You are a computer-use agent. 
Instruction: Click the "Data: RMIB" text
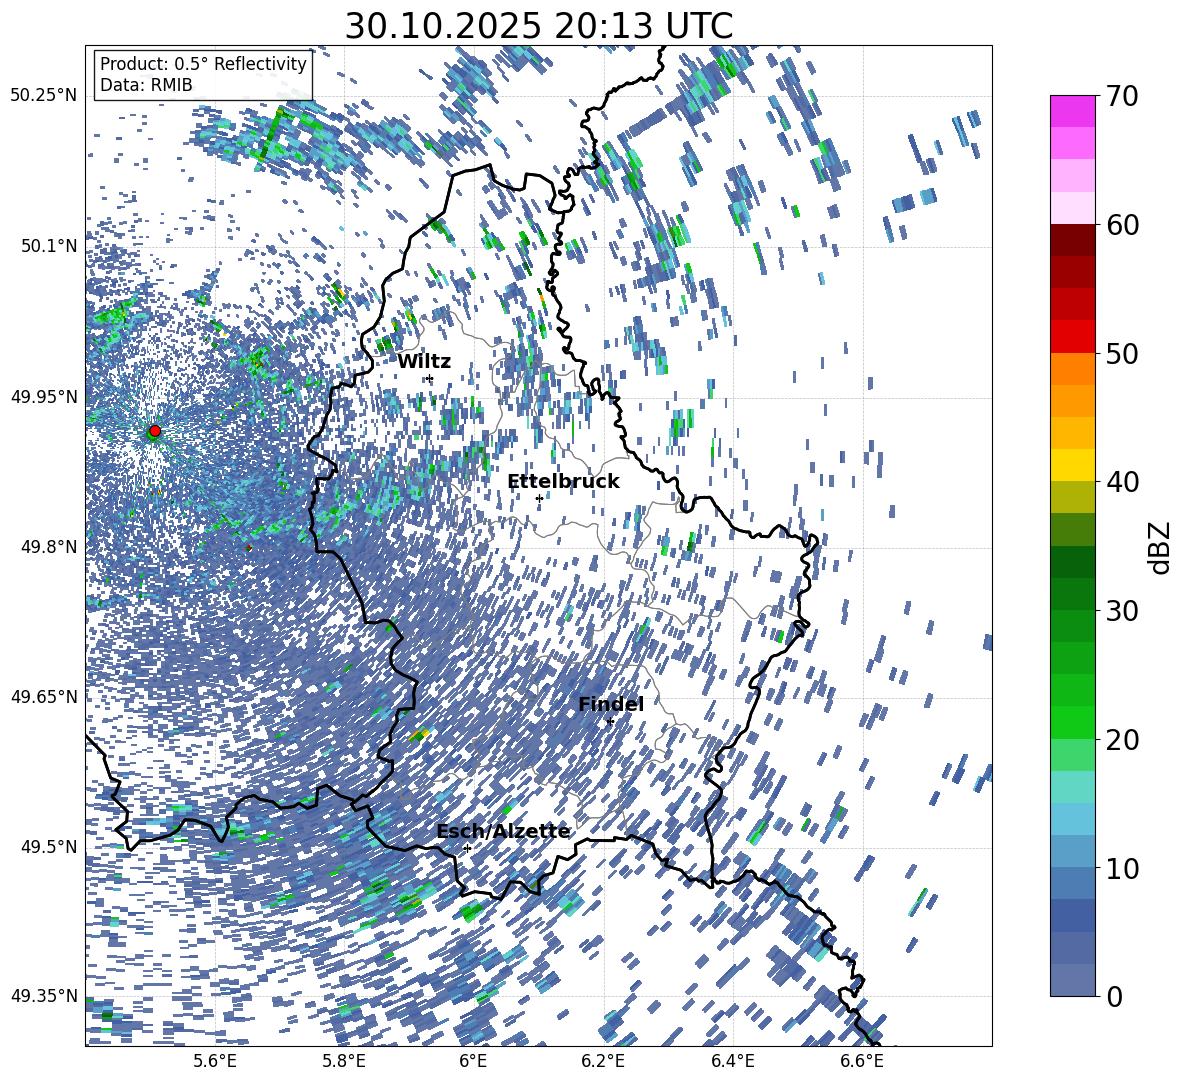[146, 85]
